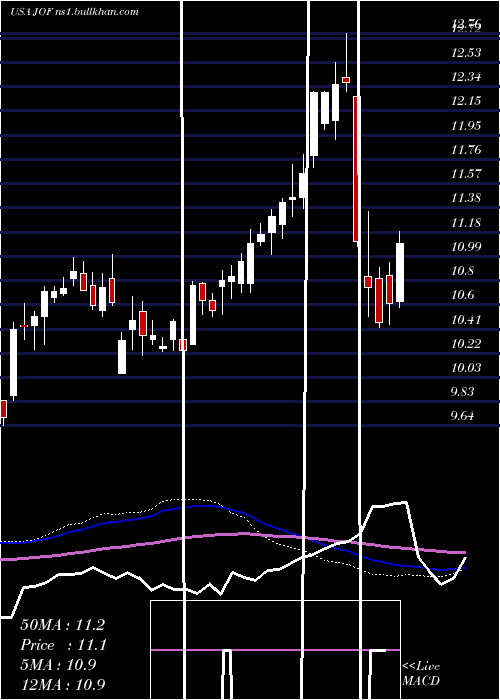The width and height of the screenshot is (500, 700).
Task: Select the 10.03 price axis label
Action: (x=466, y=367)
